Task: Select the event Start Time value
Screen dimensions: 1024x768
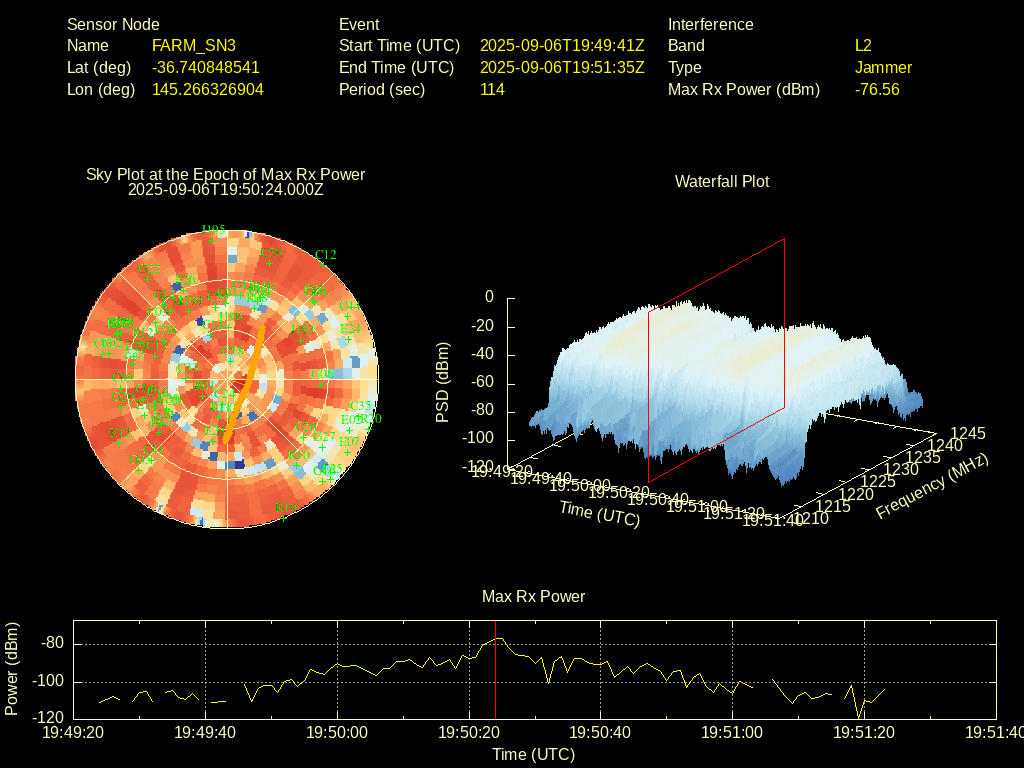Action: (x=562, y=45)
